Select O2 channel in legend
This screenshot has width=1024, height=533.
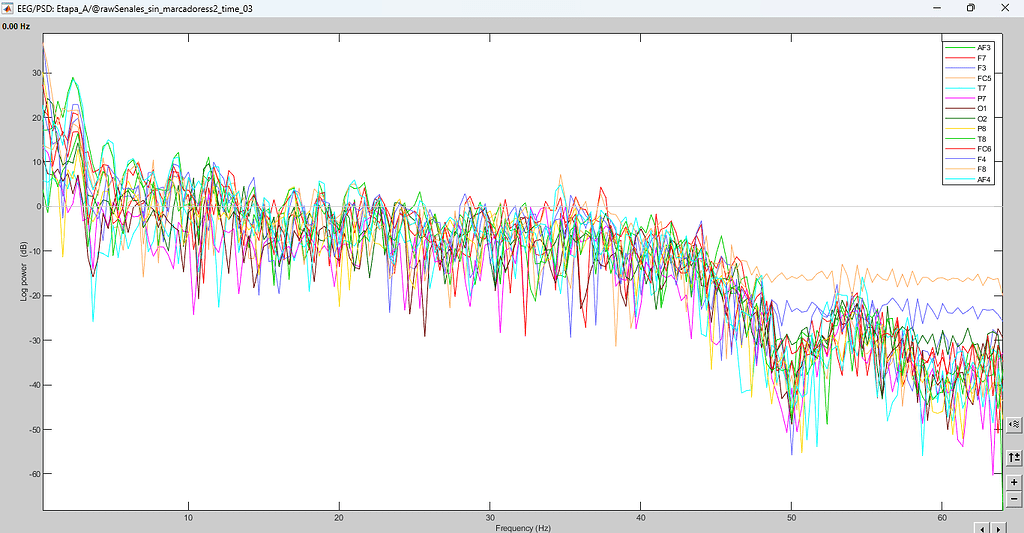(982, 119)
